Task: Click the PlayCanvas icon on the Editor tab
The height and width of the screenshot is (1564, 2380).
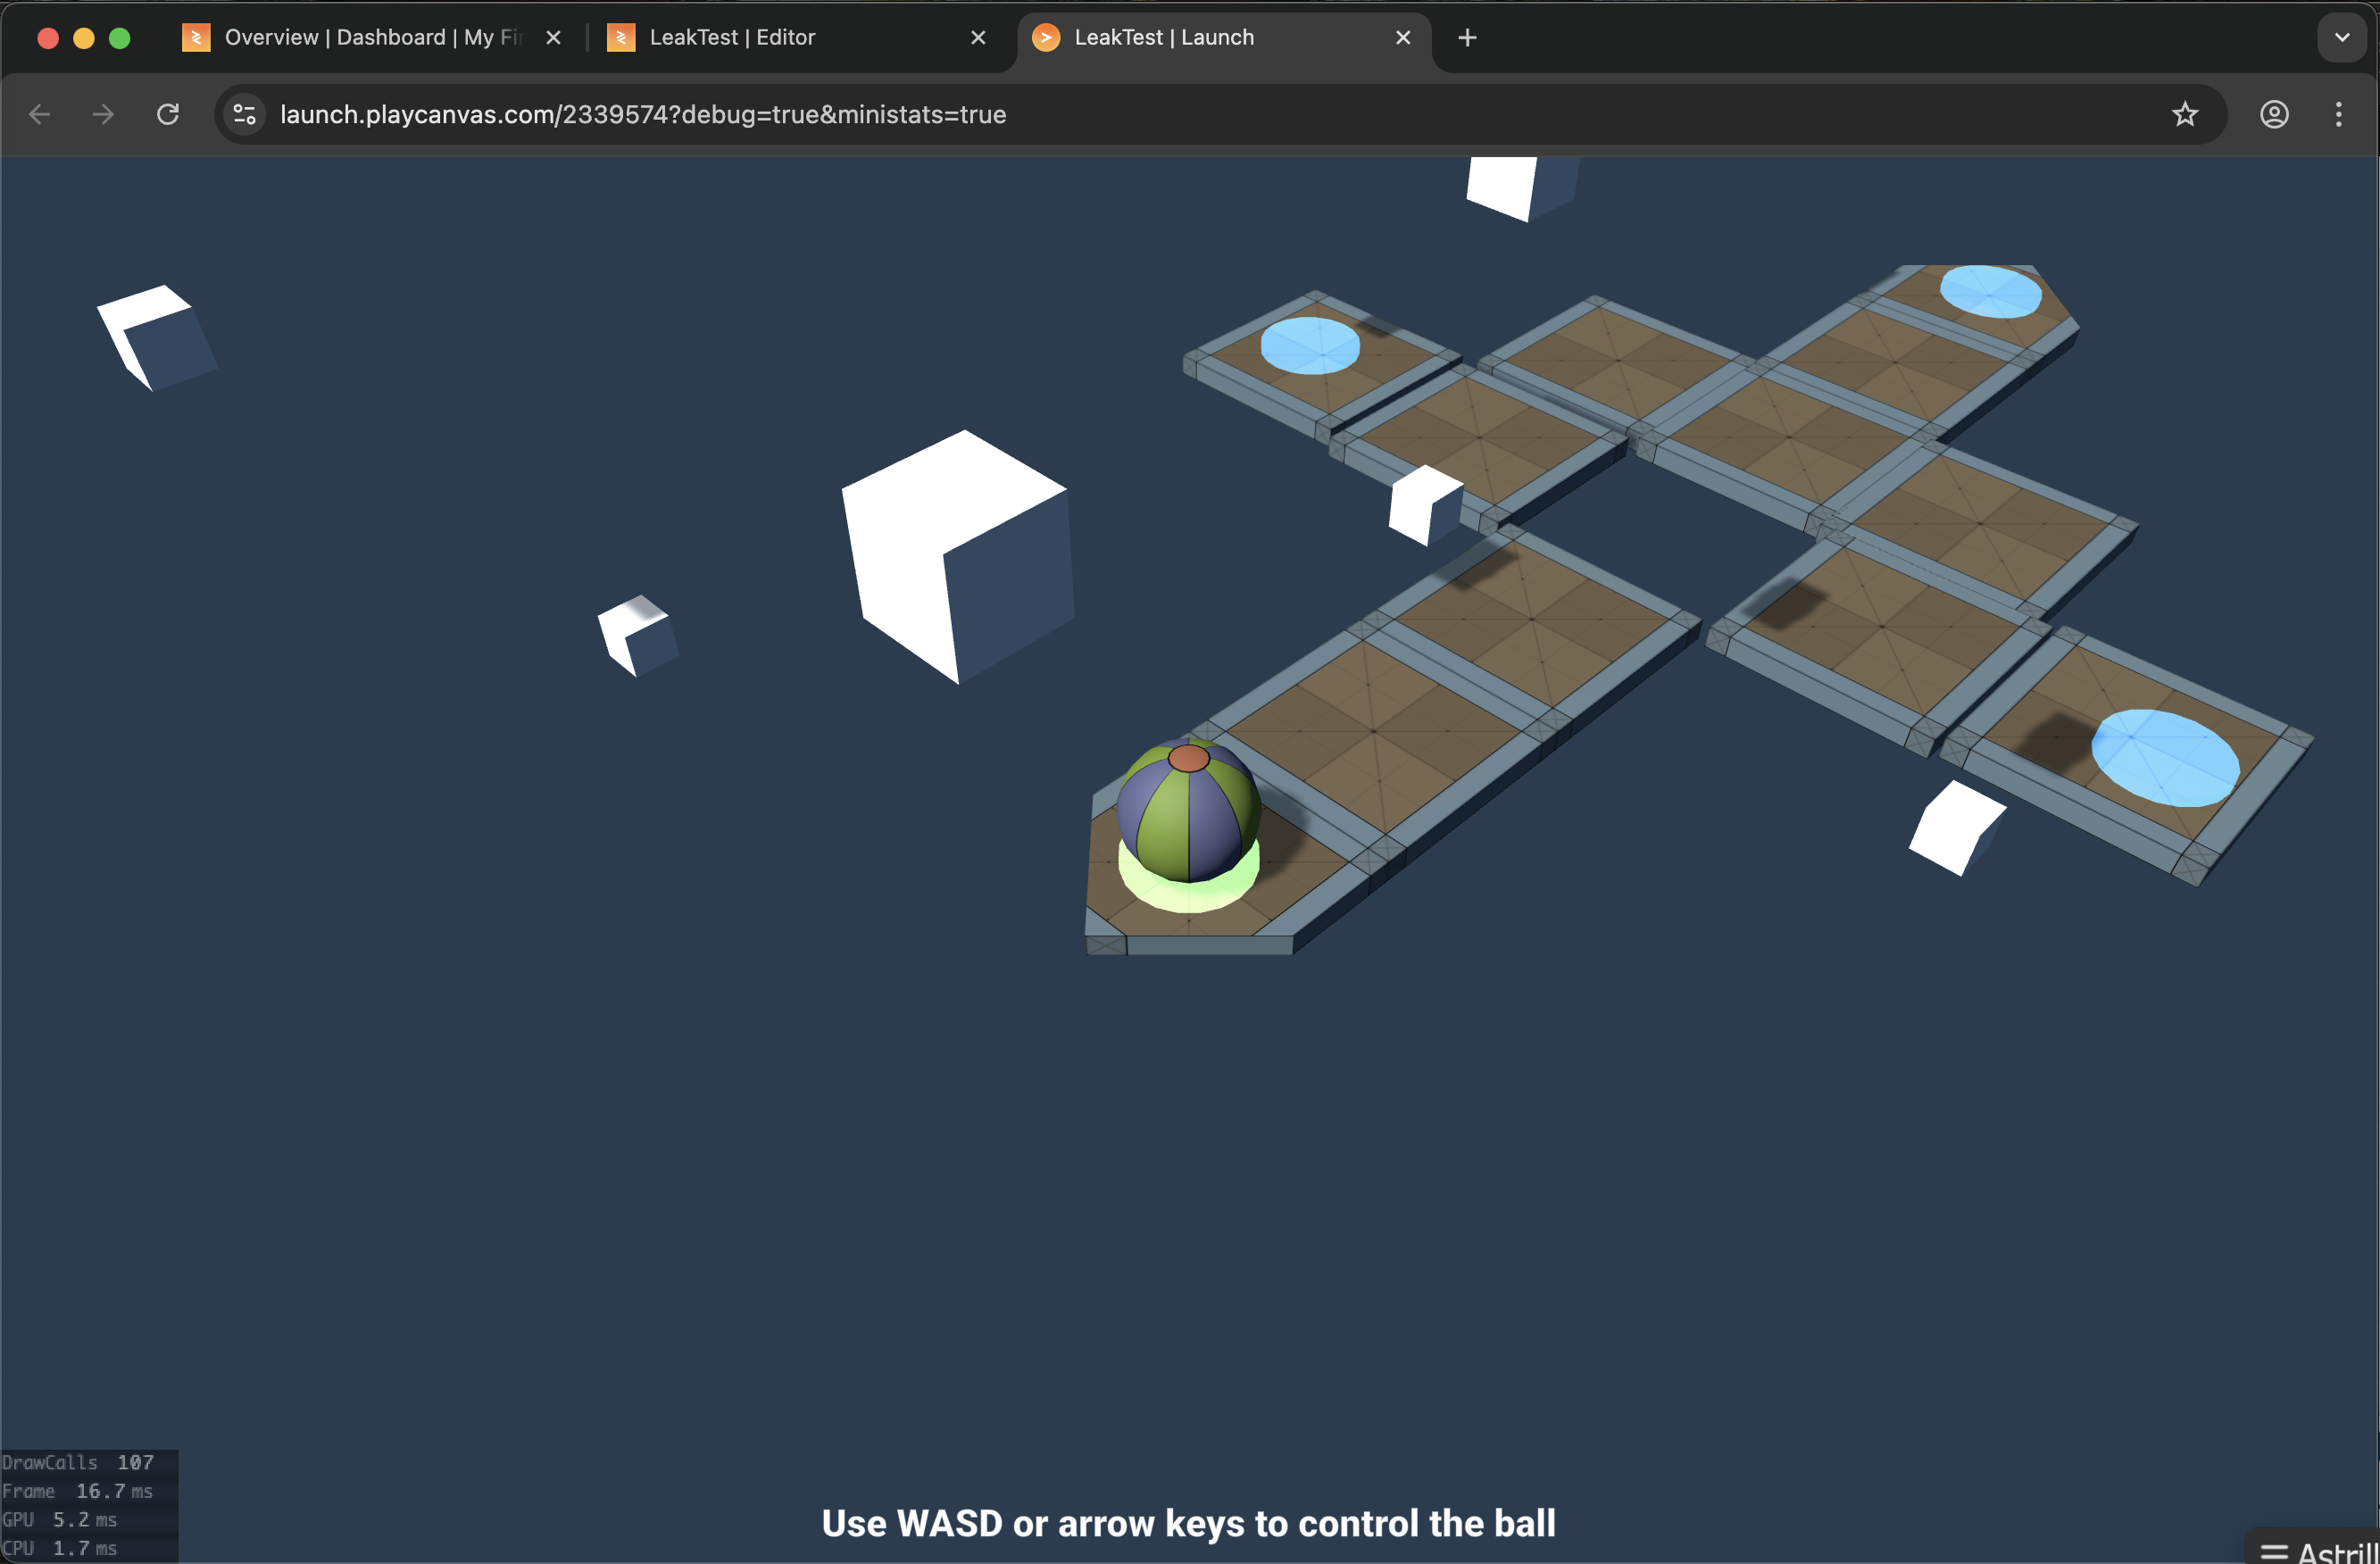Action: click(621, 37)
